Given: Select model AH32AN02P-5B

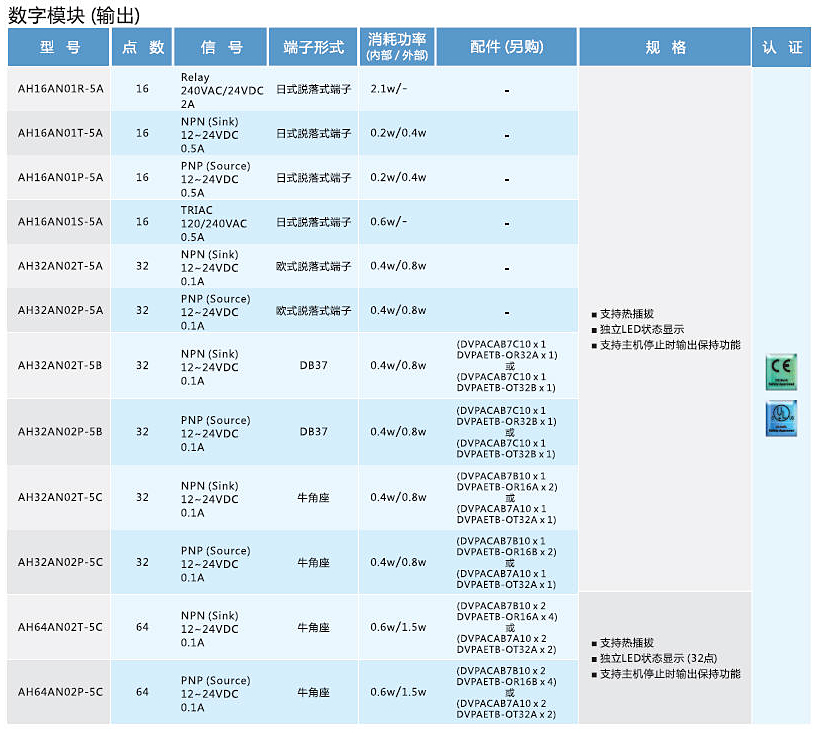Looking at the screenshot, I should point(61,432).
